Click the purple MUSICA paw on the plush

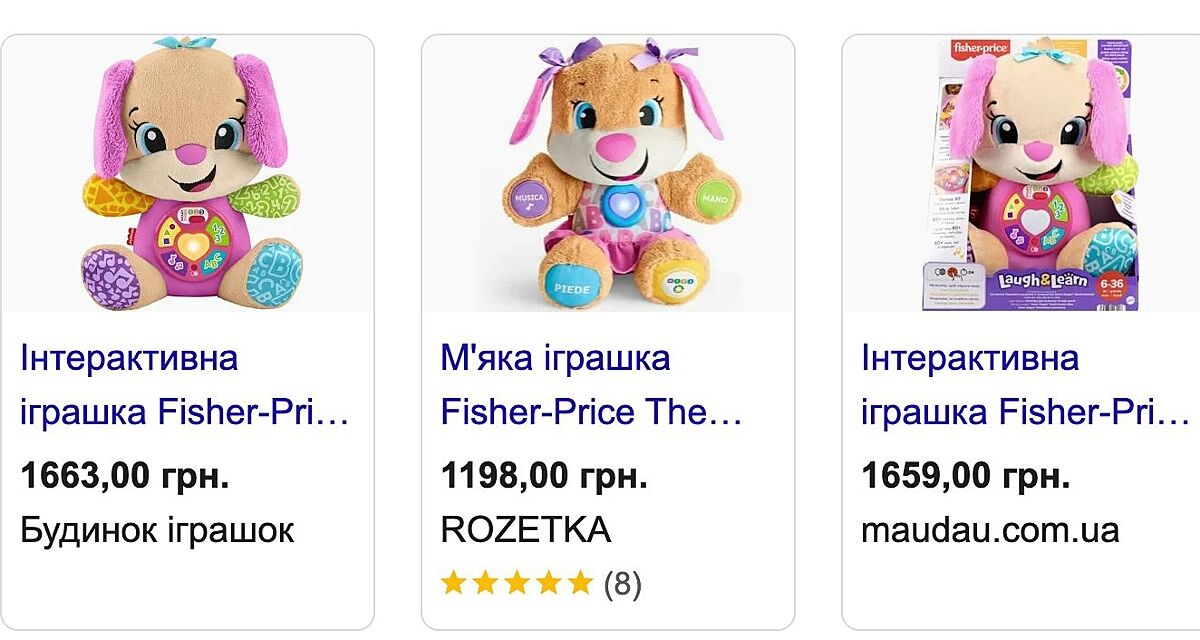pyautogui.click(x=529, y=197)
